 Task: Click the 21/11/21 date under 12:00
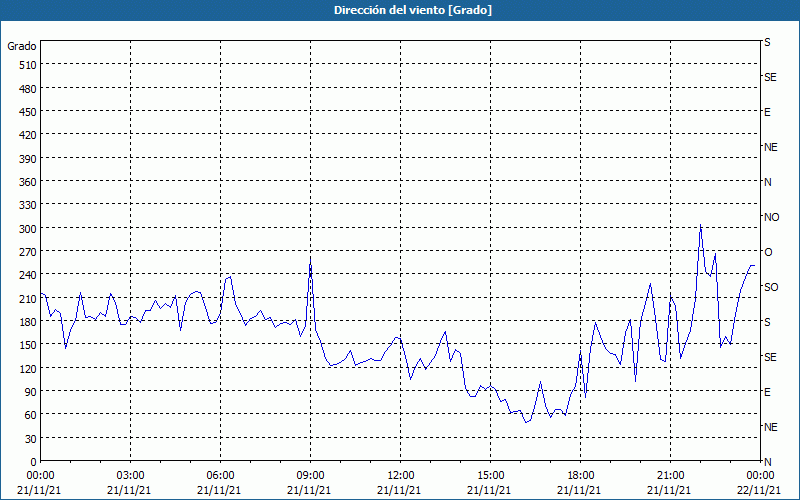point(399,490)
